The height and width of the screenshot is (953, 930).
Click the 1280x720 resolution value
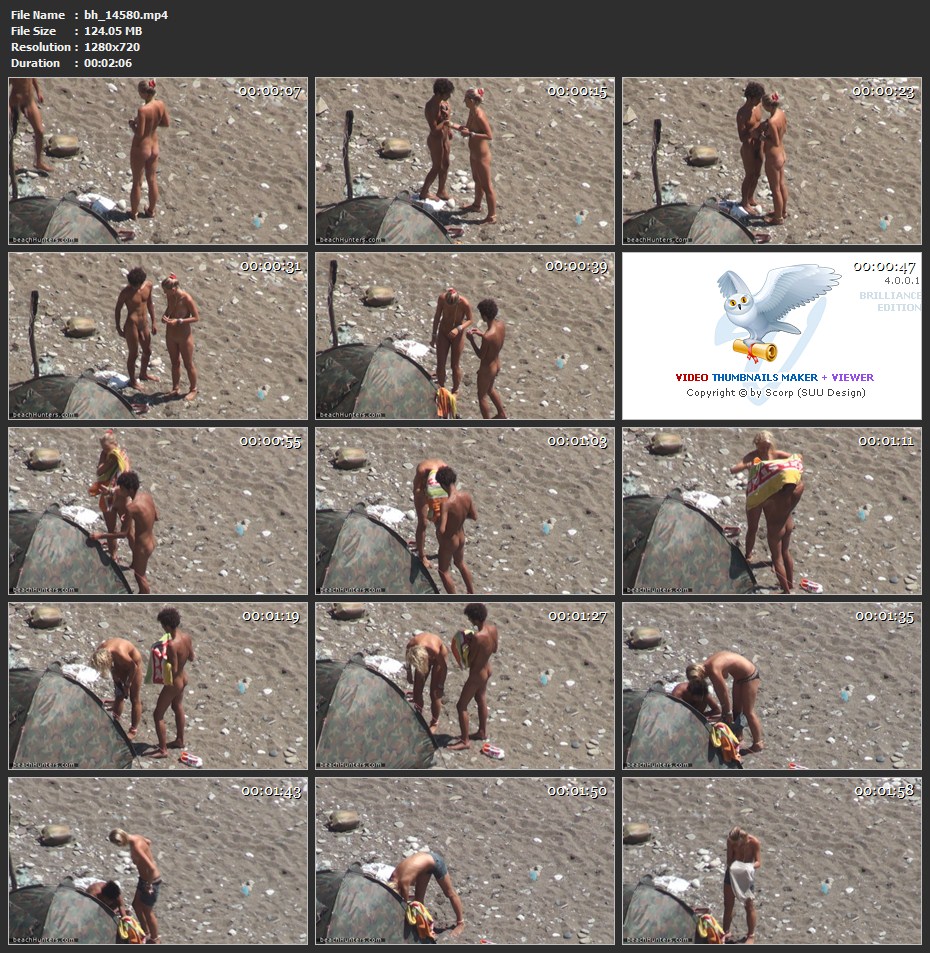coord(112,47)
